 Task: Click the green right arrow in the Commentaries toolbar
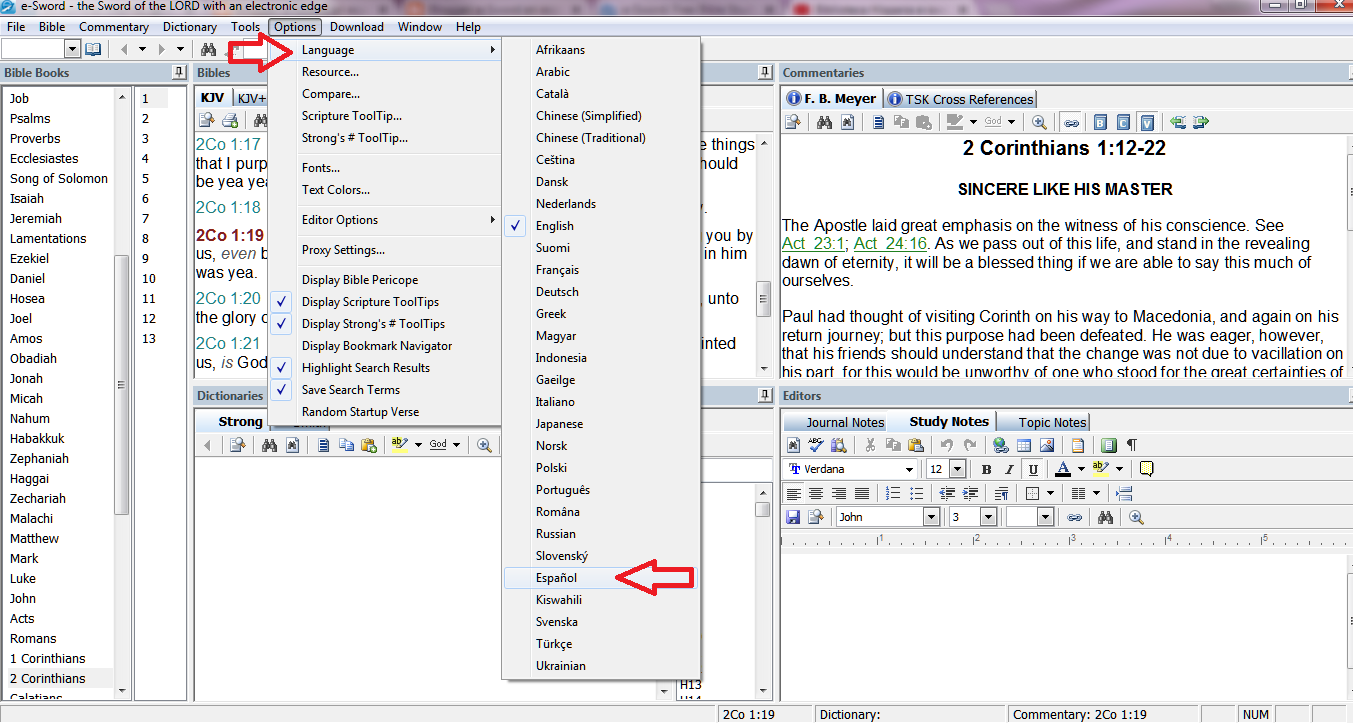[1201, 122]
